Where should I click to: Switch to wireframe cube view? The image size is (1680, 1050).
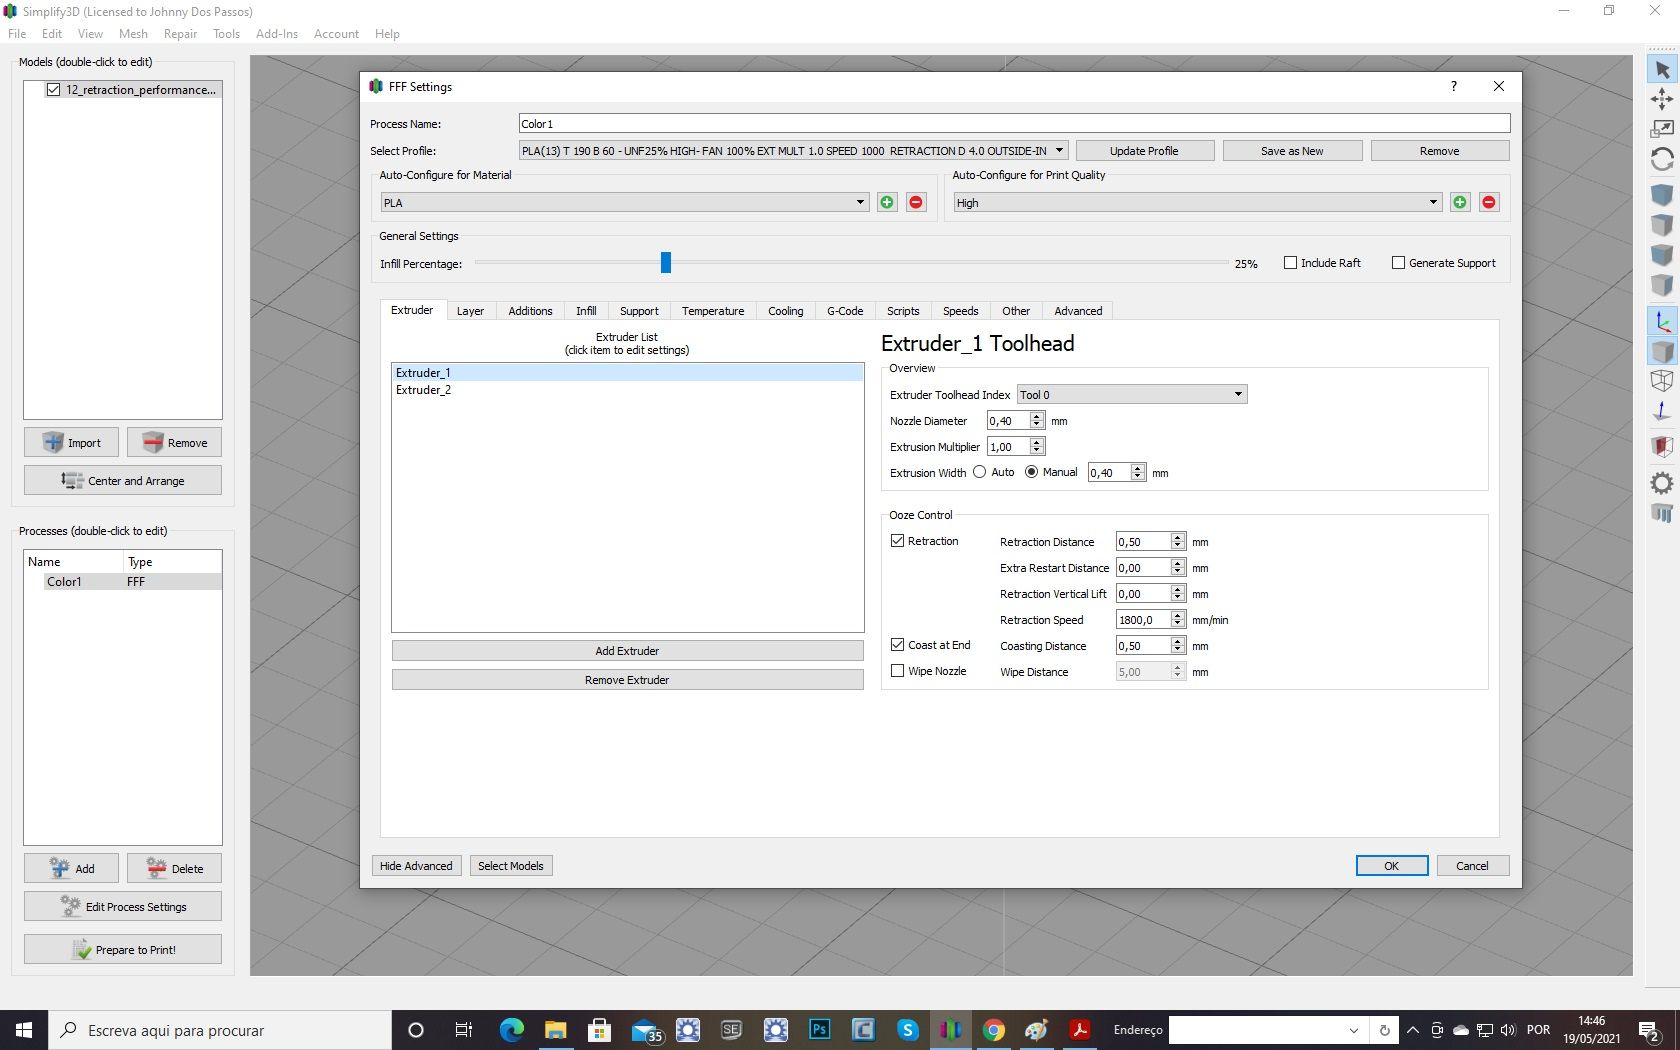tap(1661, 381)
